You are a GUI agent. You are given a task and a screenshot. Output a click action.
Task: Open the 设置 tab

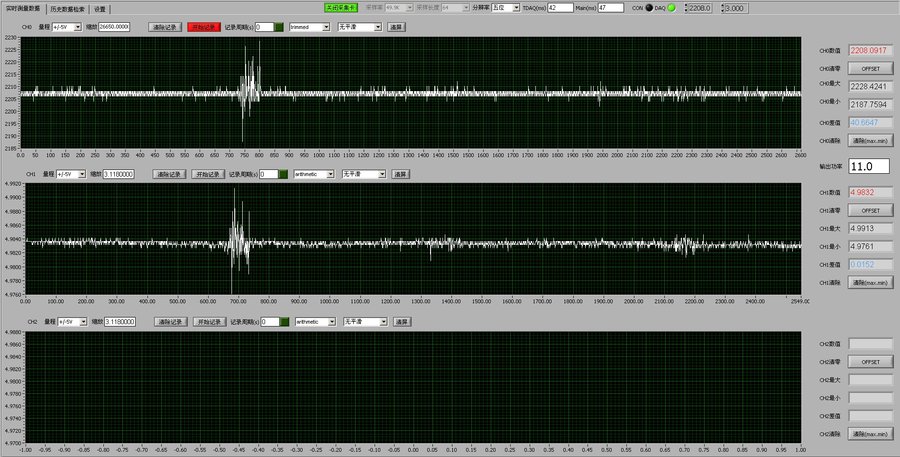(100, 9)
